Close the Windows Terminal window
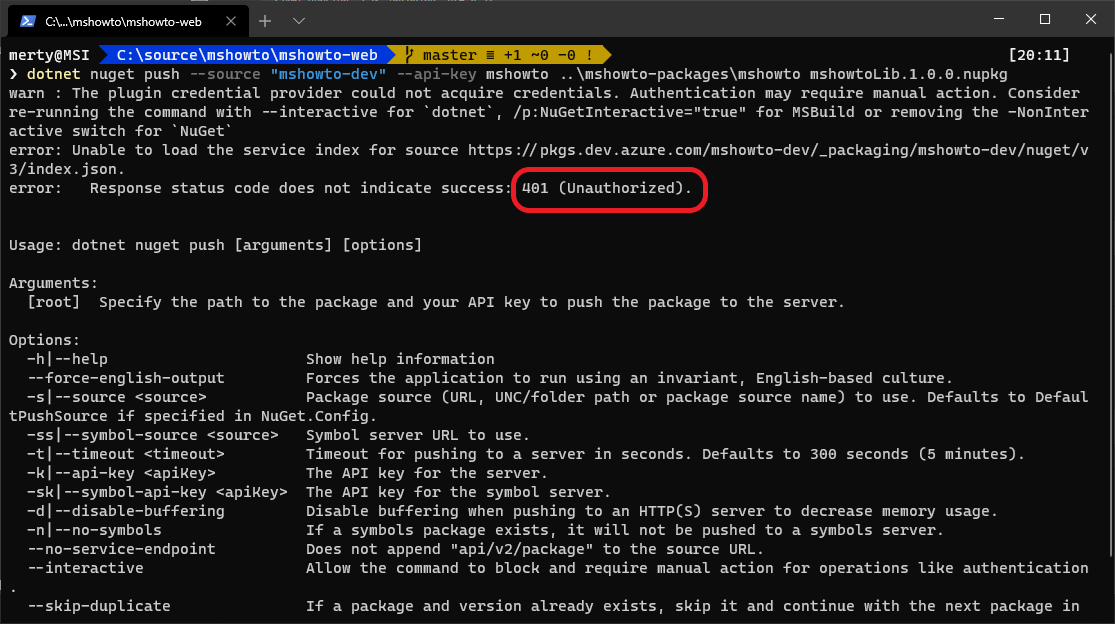The height and width of the screenshot is (624, 1115). tap(1090, 19)
